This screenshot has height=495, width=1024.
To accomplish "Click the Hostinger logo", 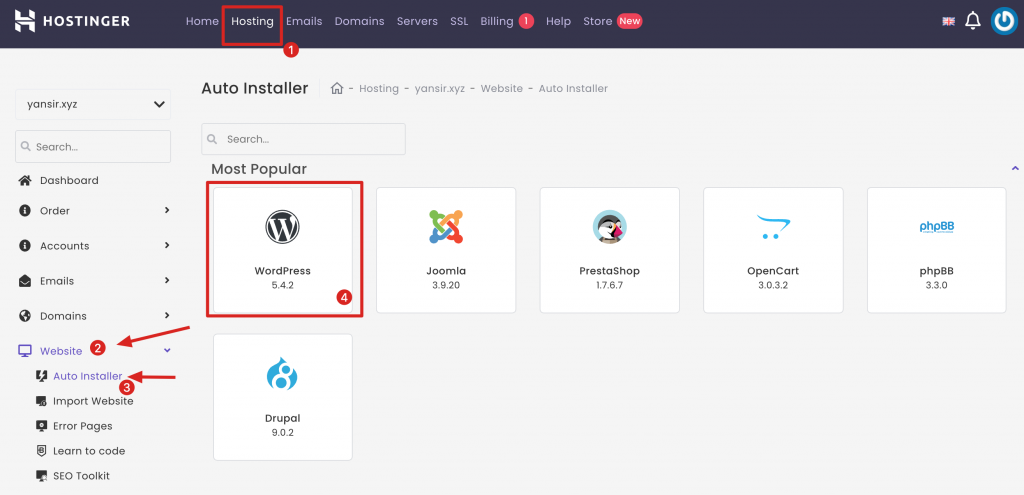I will (72, 21).
